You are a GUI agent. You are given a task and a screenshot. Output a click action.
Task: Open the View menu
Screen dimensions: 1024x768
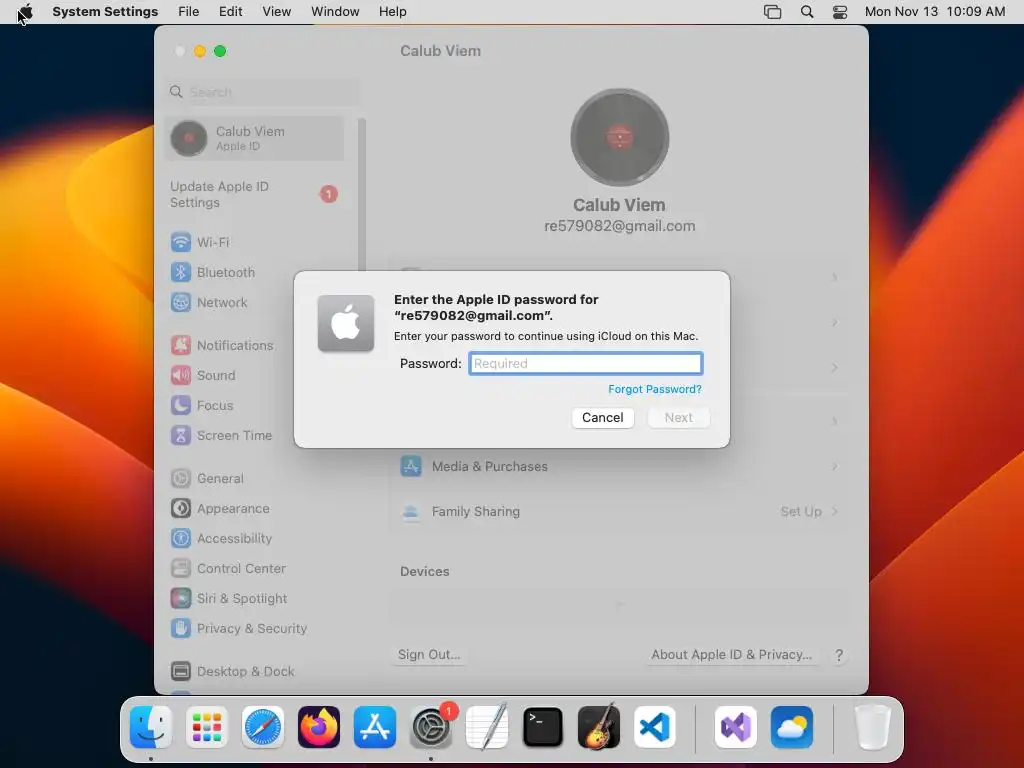276,12
